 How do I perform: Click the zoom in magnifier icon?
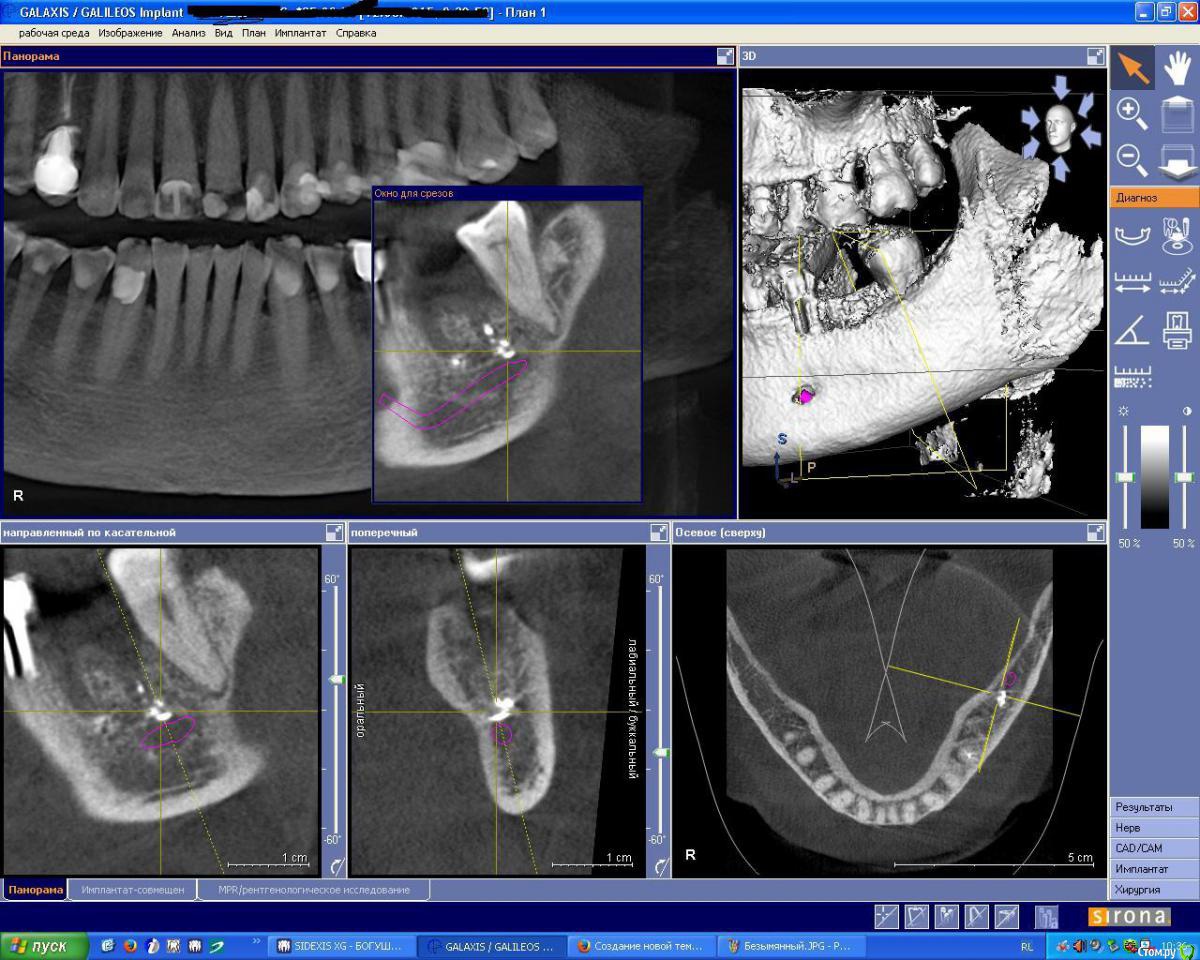pos(1132,113)
